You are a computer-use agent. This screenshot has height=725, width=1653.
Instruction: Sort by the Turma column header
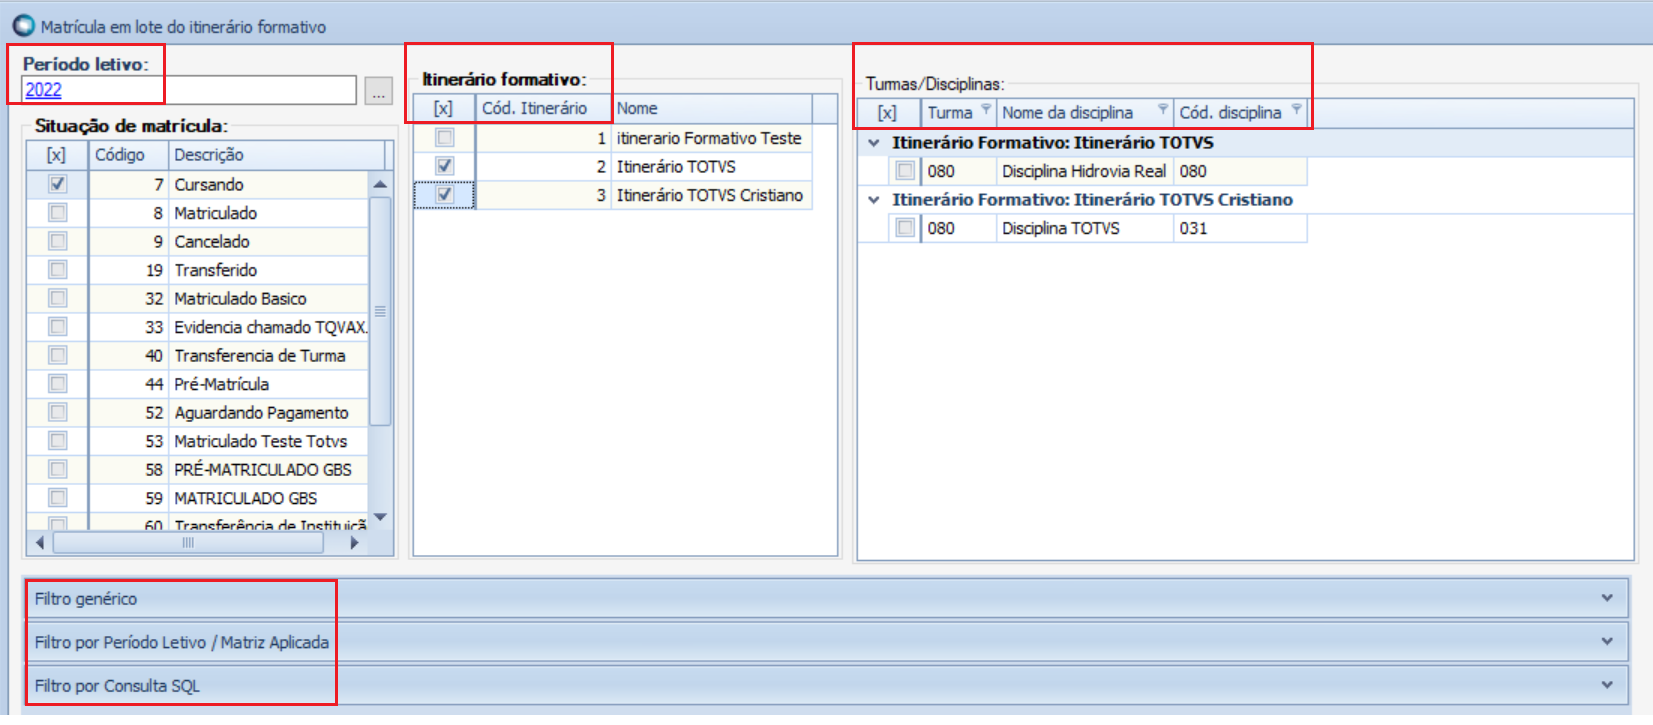957,113
